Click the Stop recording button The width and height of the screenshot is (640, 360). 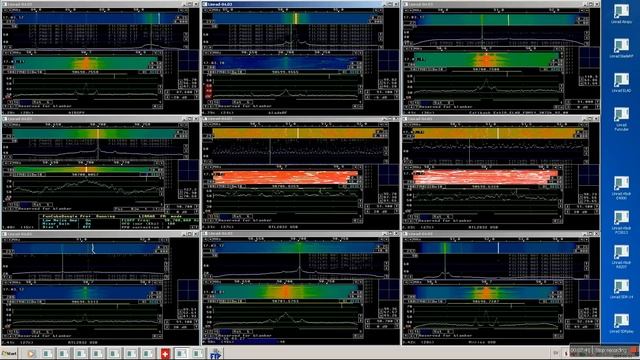615,351
